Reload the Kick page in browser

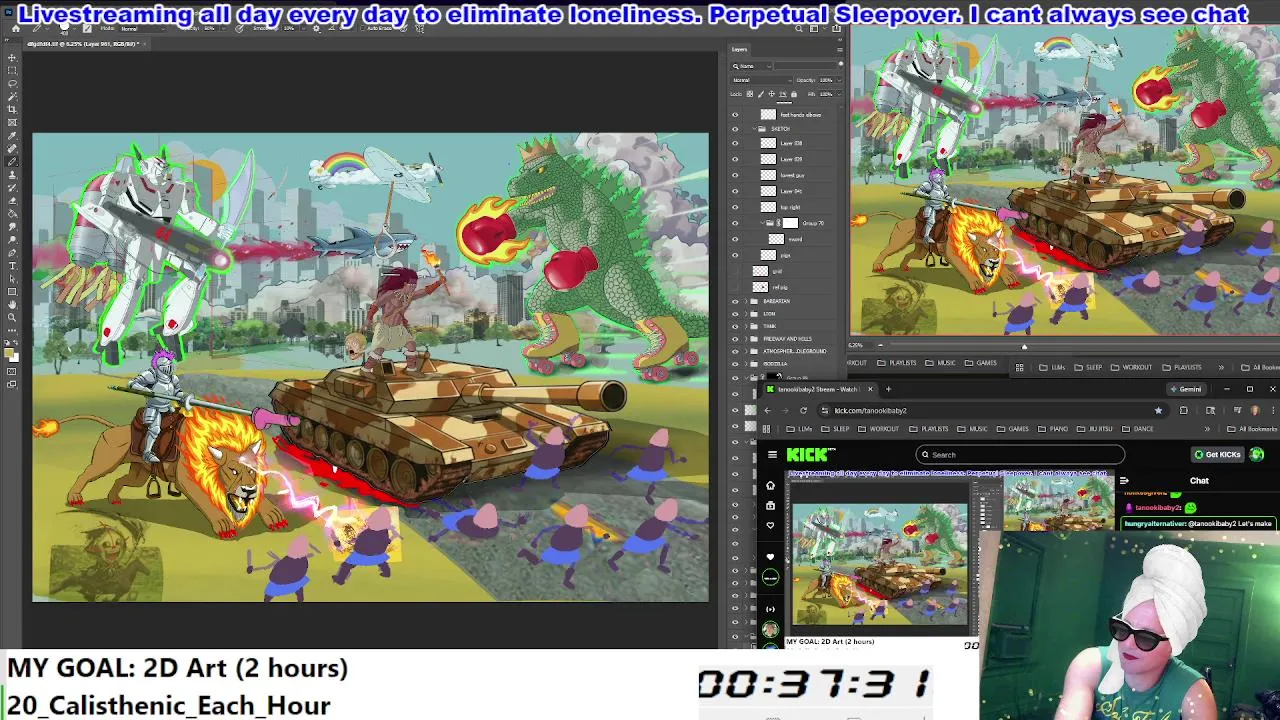[x=803, y=411]
